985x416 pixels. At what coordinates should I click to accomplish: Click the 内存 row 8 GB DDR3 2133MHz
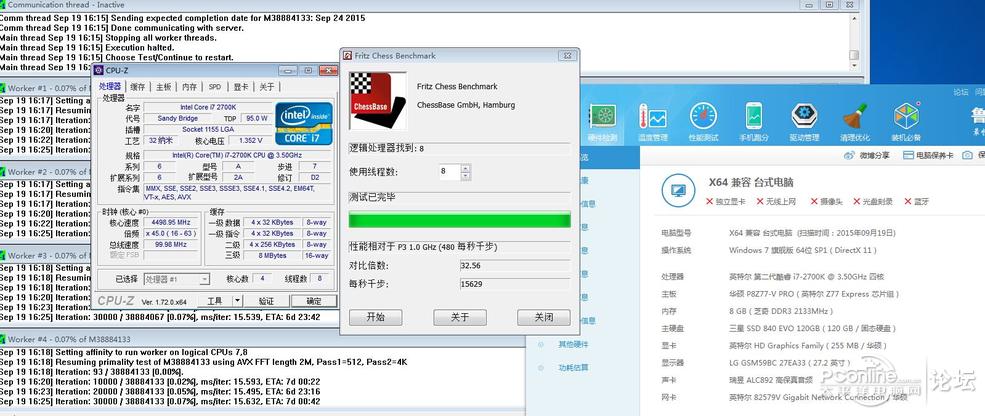tap(748, 311)
